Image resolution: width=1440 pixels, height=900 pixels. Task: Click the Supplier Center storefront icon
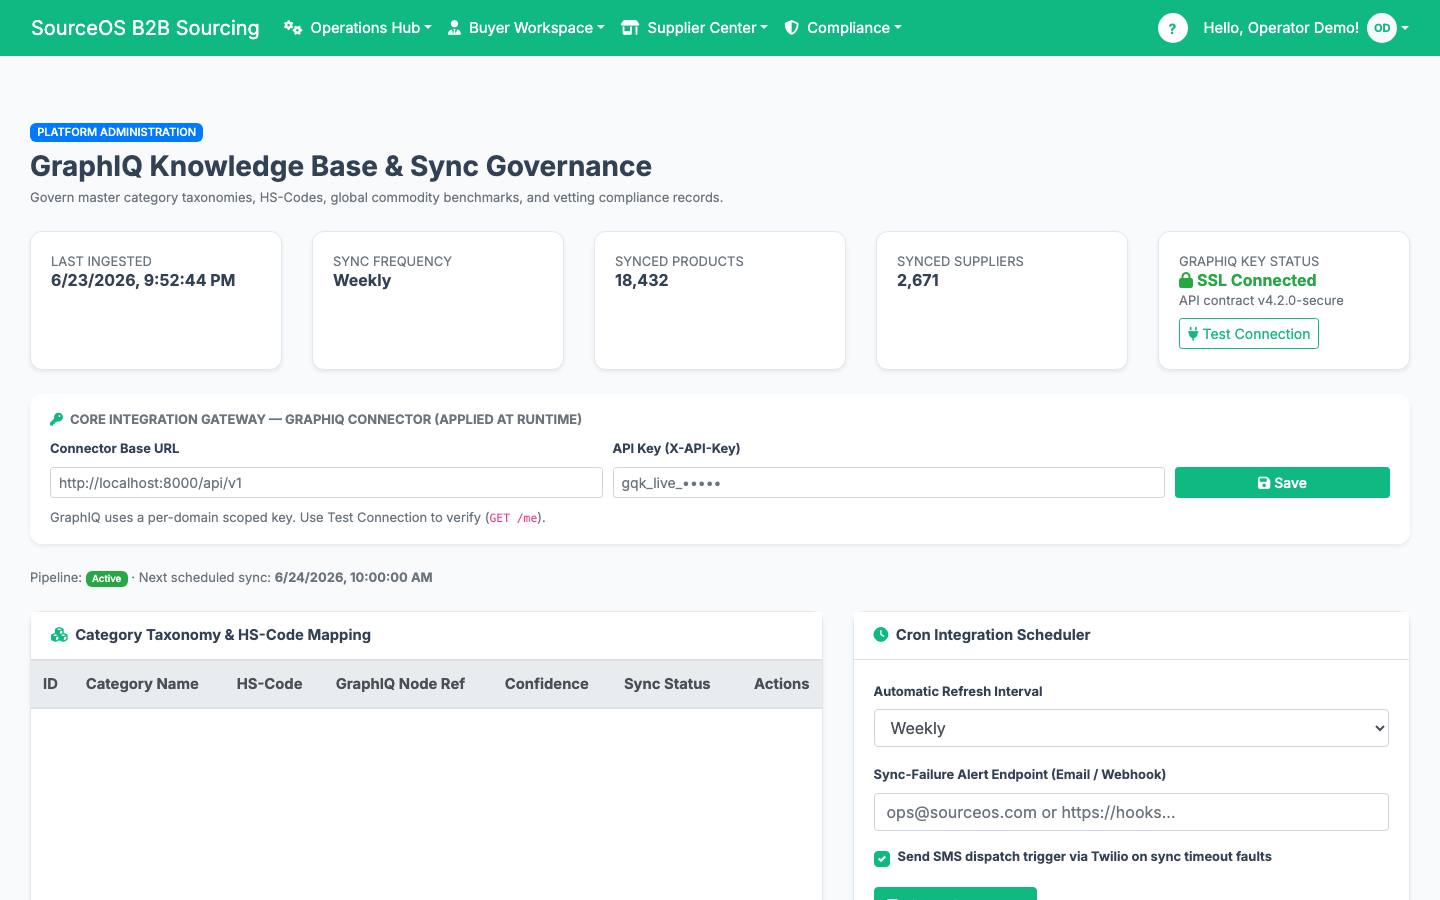(630, 28)
